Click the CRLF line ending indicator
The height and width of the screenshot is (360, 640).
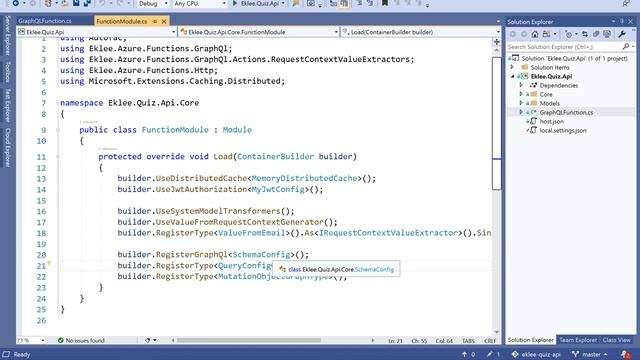coord(490,340)
